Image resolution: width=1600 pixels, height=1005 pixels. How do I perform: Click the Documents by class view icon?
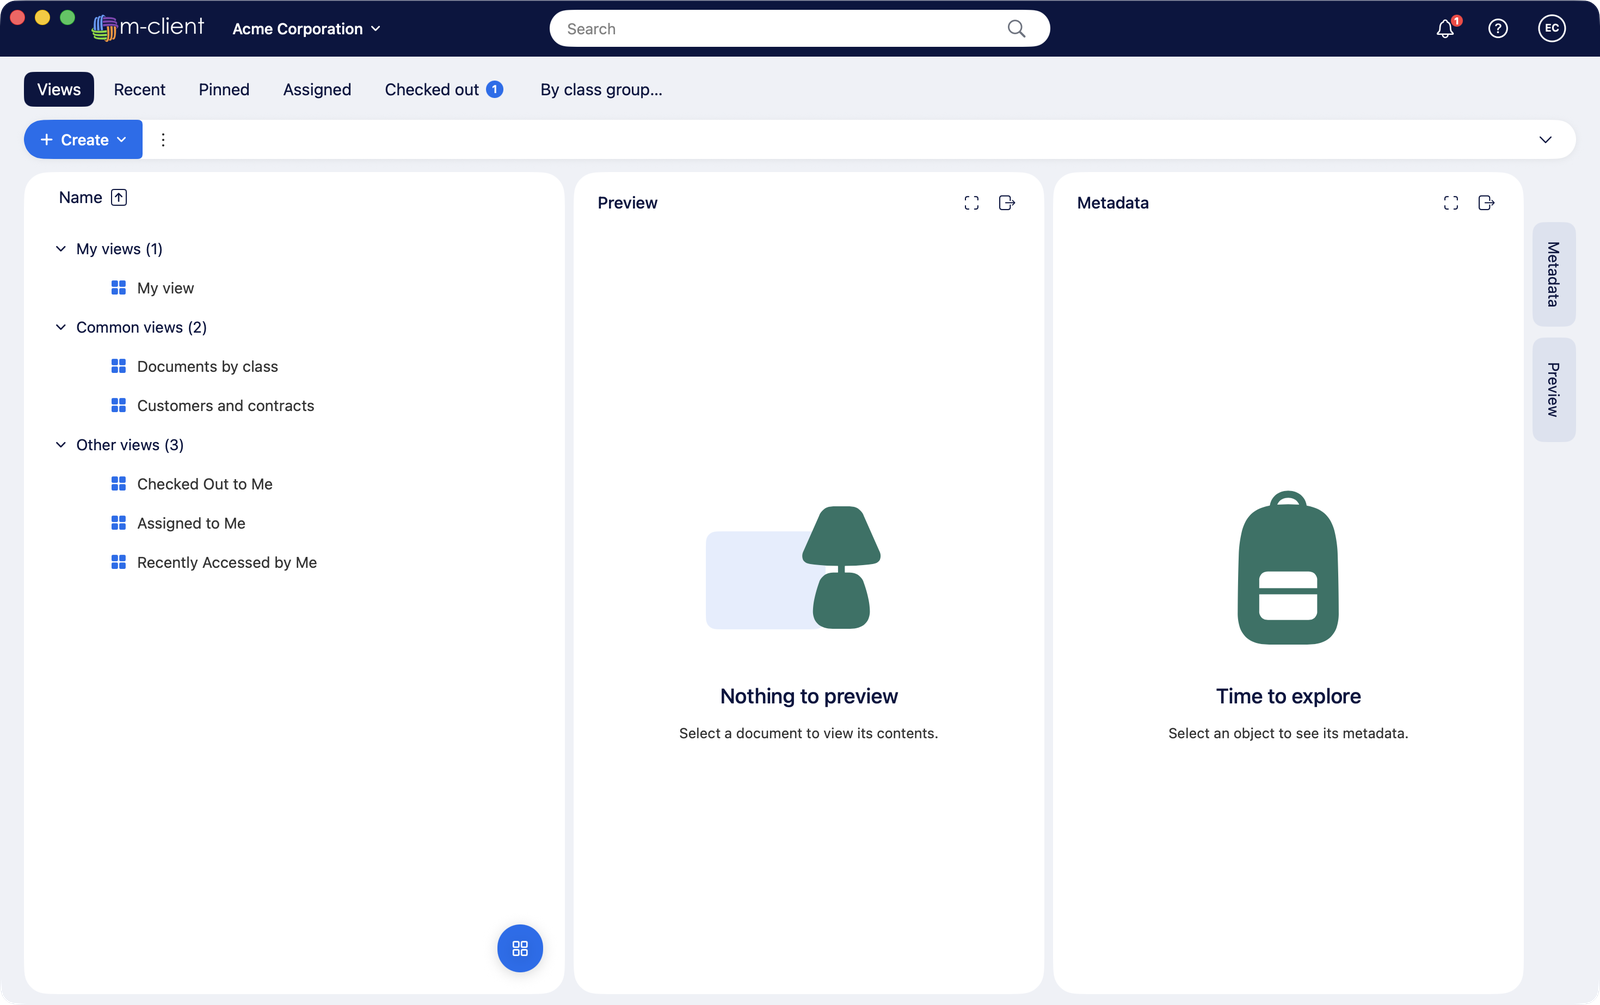118,366
